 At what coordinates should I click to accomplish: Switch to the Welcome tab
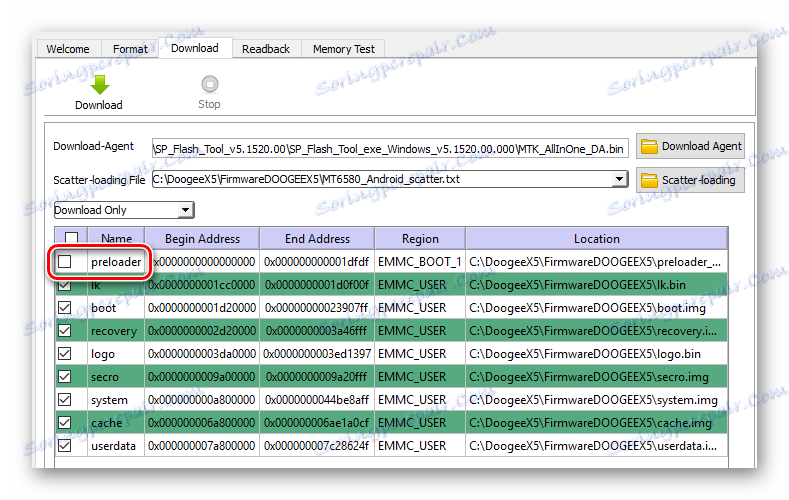[68, 49]
